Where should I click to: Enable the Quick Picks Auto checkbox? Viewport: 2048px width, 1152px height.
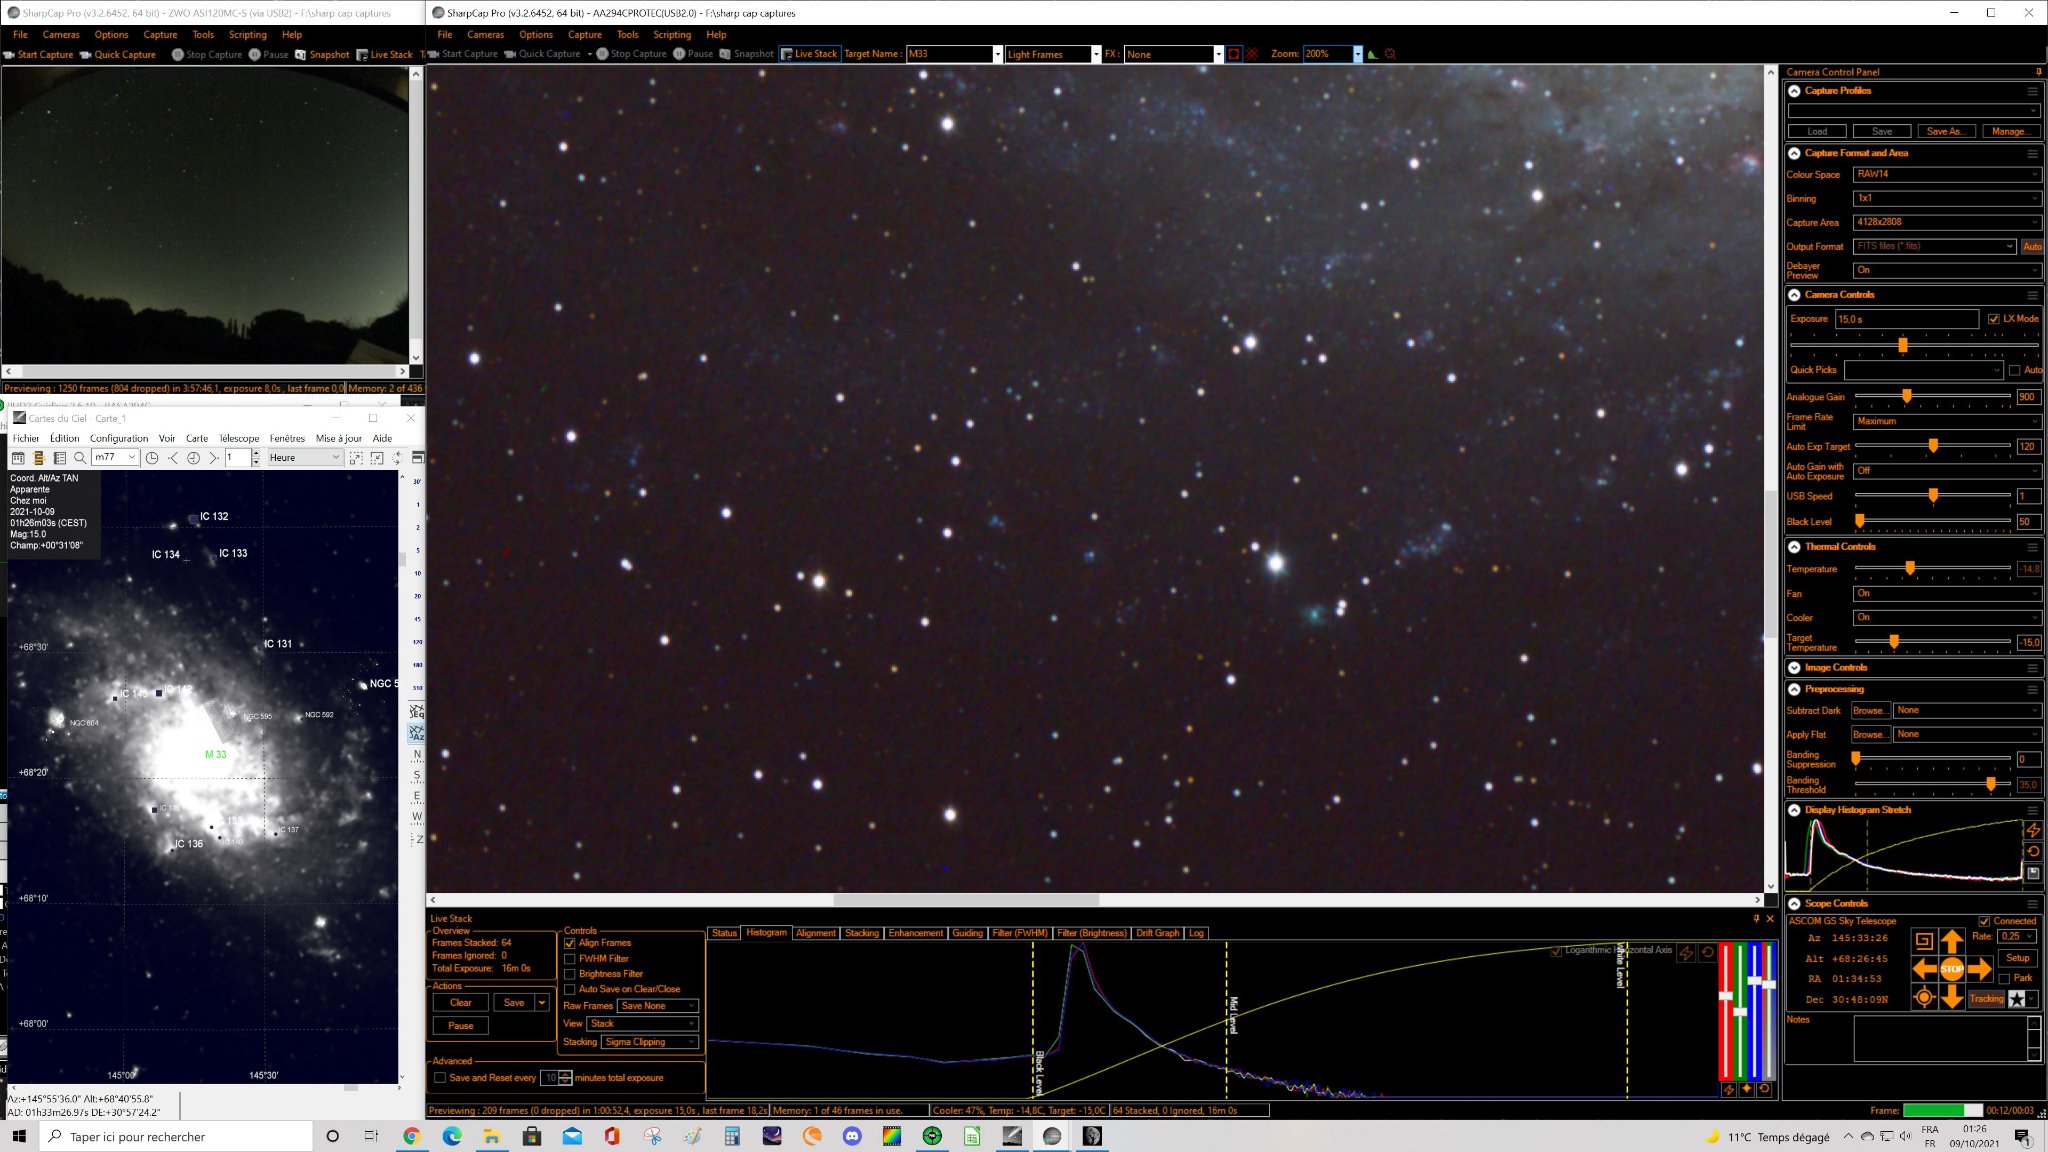coord(2014,371)
